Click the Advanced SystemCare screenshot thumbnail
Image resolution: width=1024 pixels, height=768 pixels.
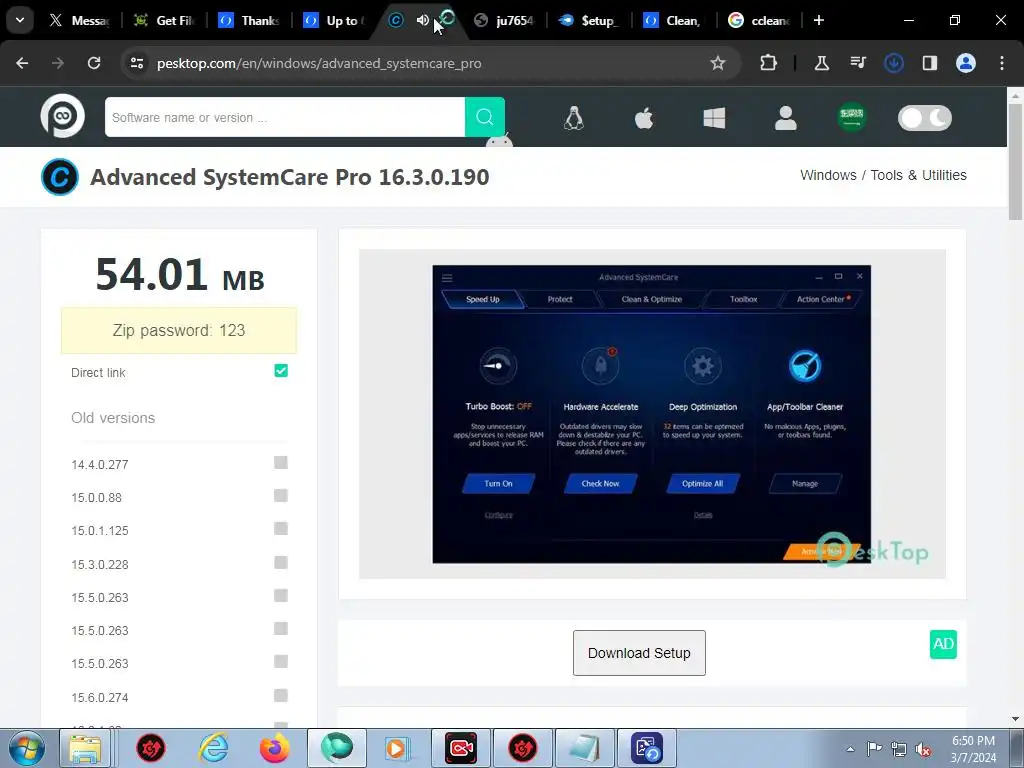[651, 414]
